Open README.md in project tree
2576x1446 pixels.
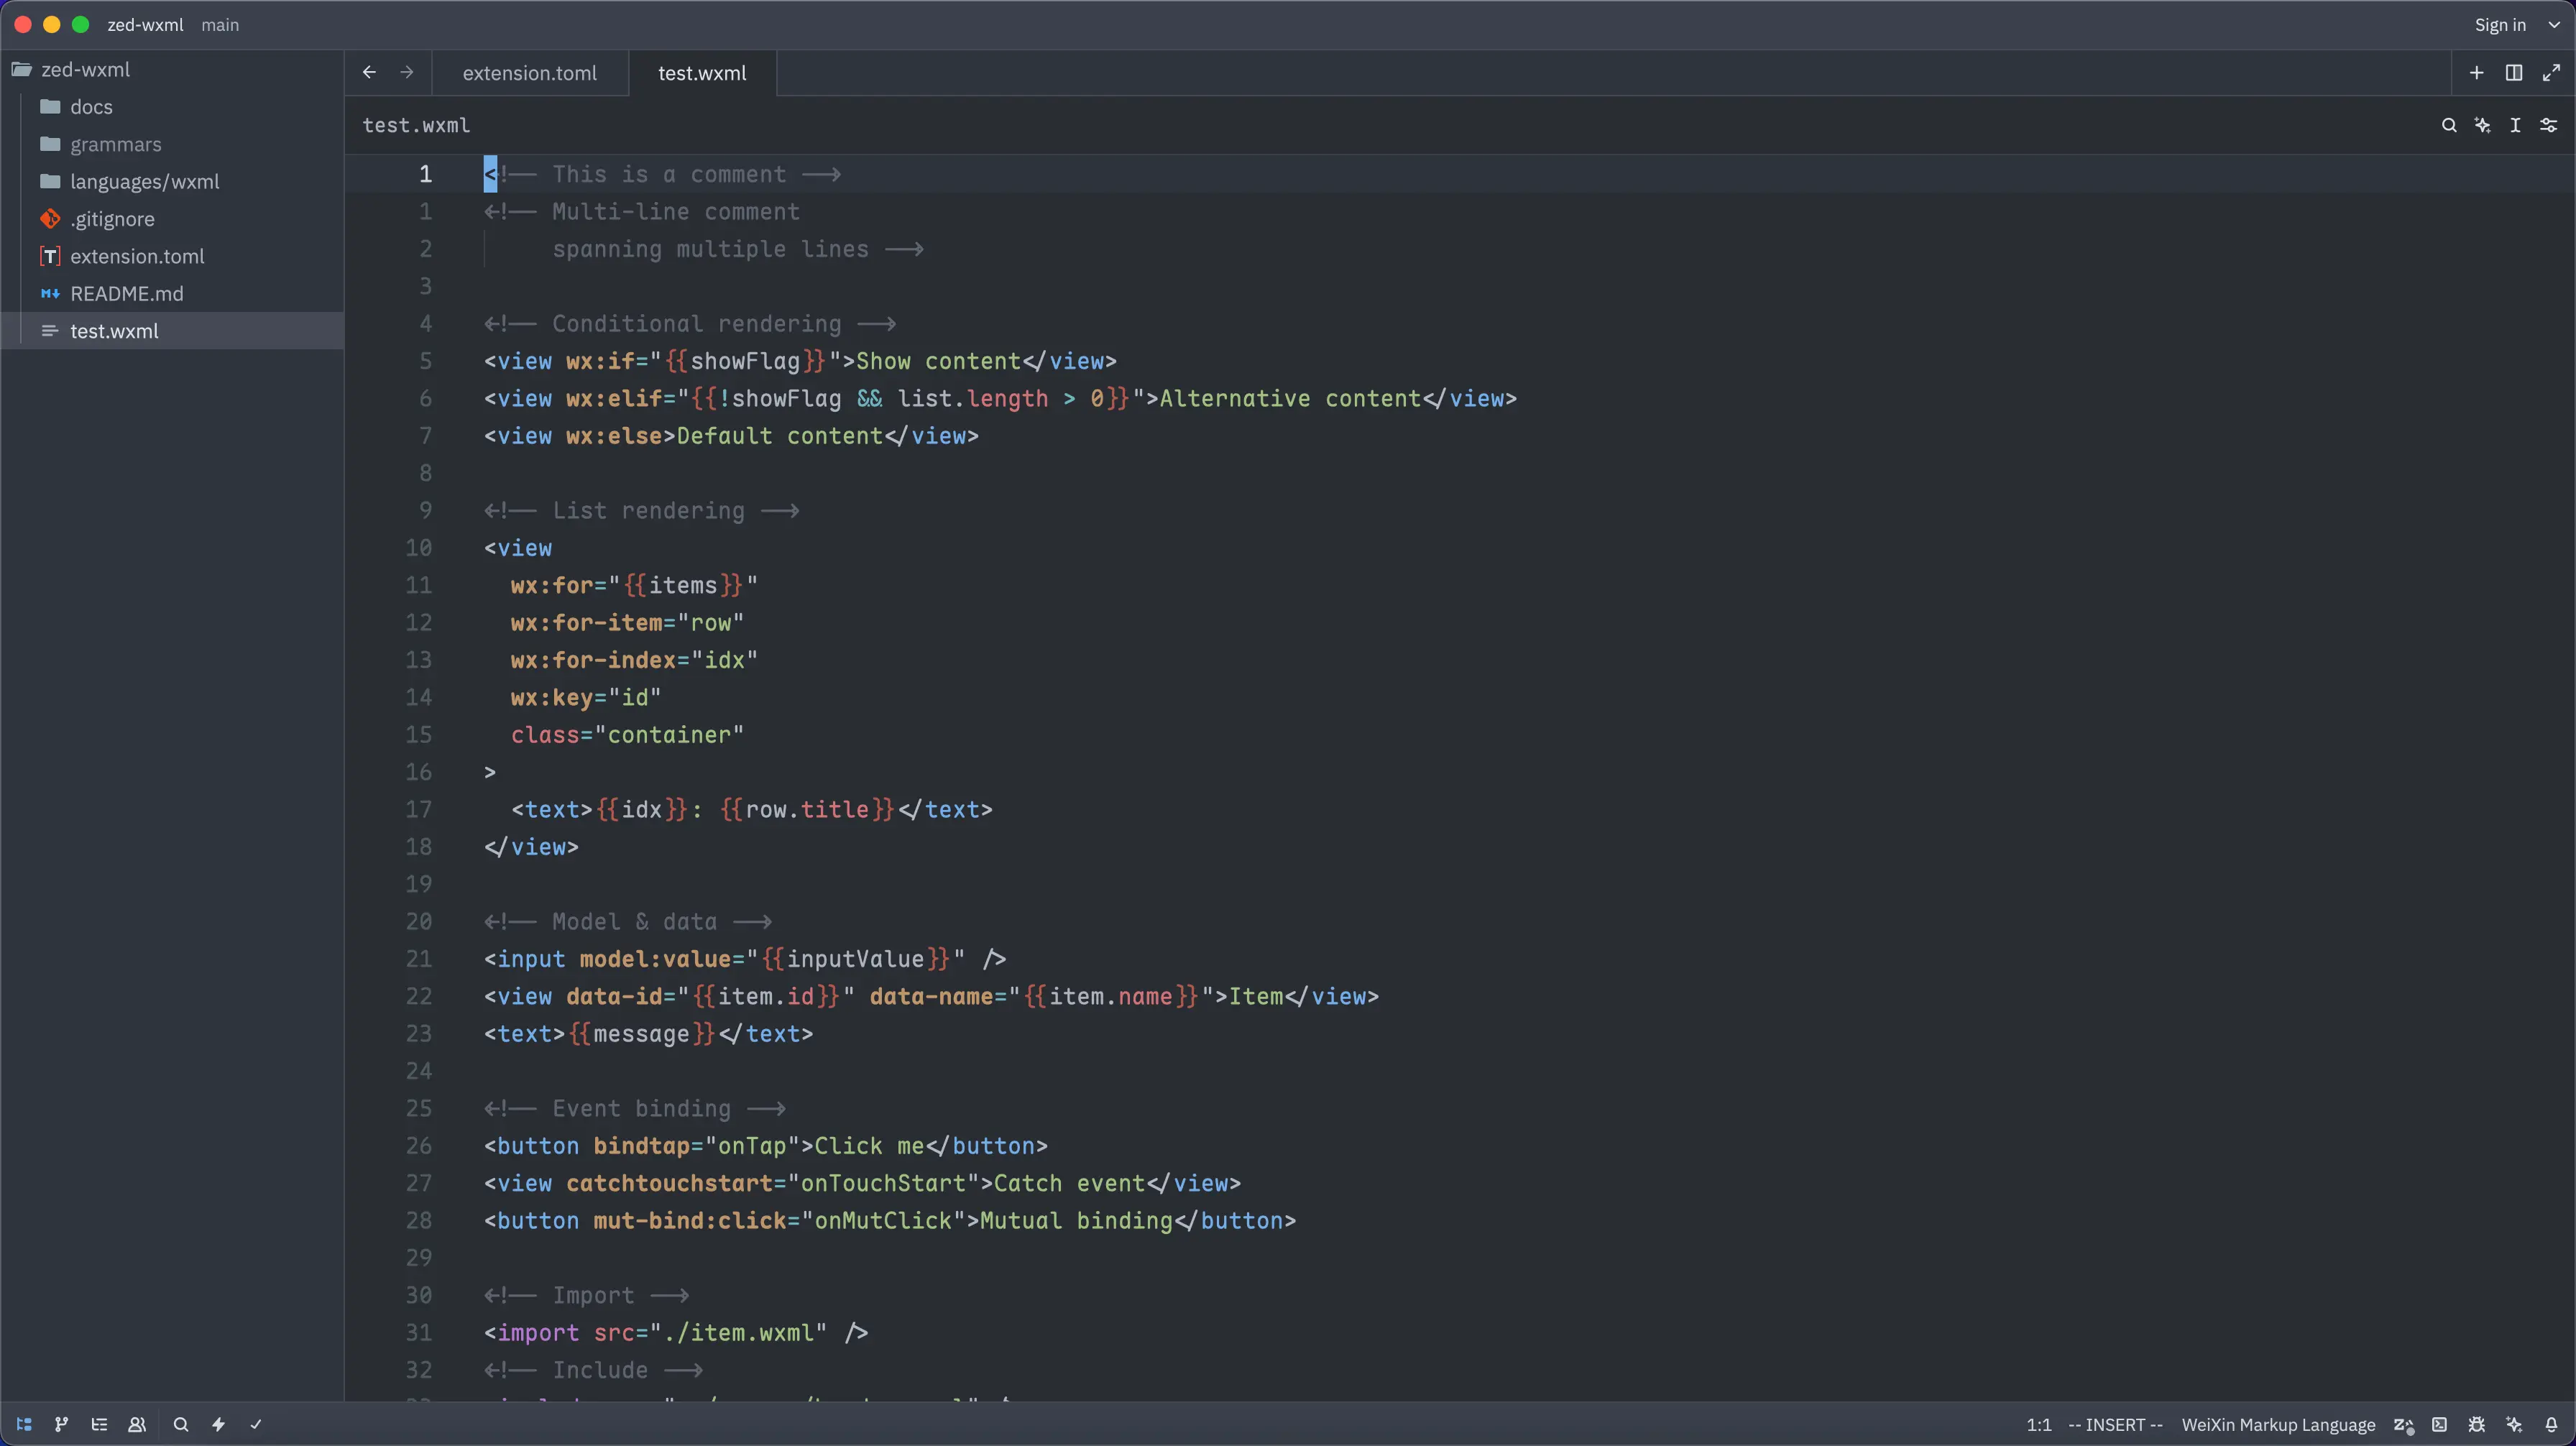coord(172,293)
